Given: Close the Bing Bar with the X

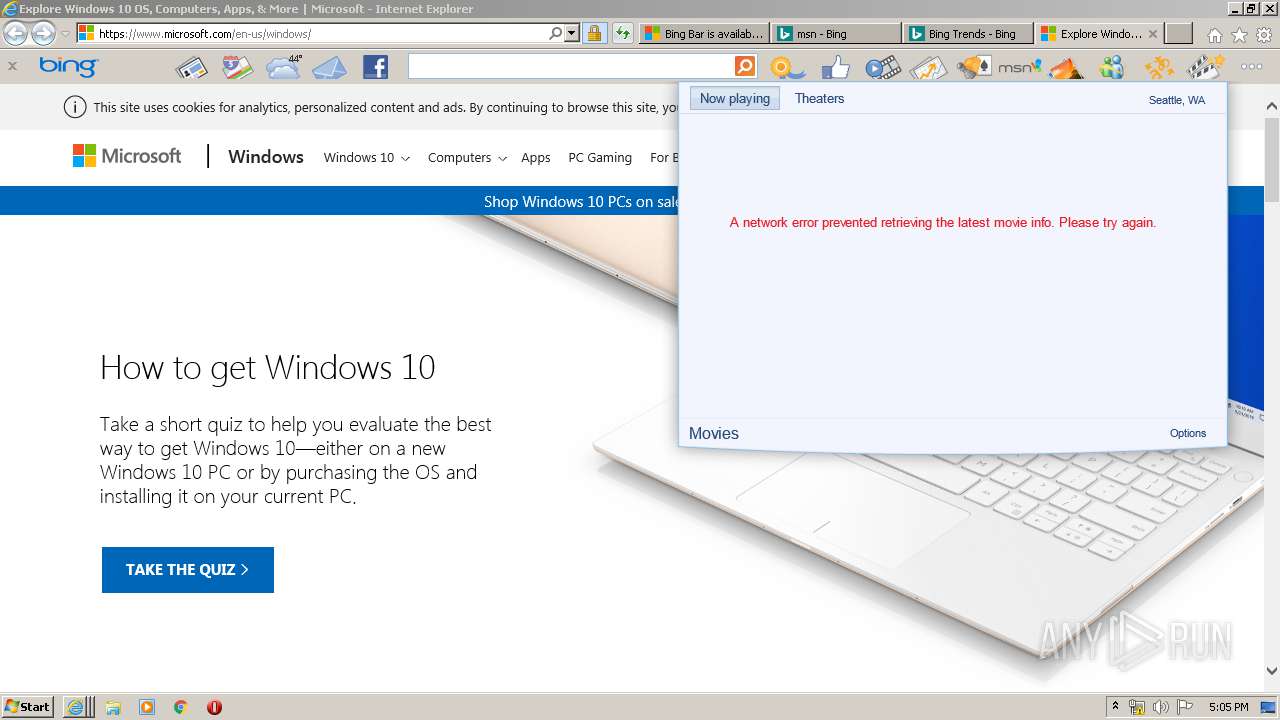Looking at the screenshot, I should click(x=12, y=66).
